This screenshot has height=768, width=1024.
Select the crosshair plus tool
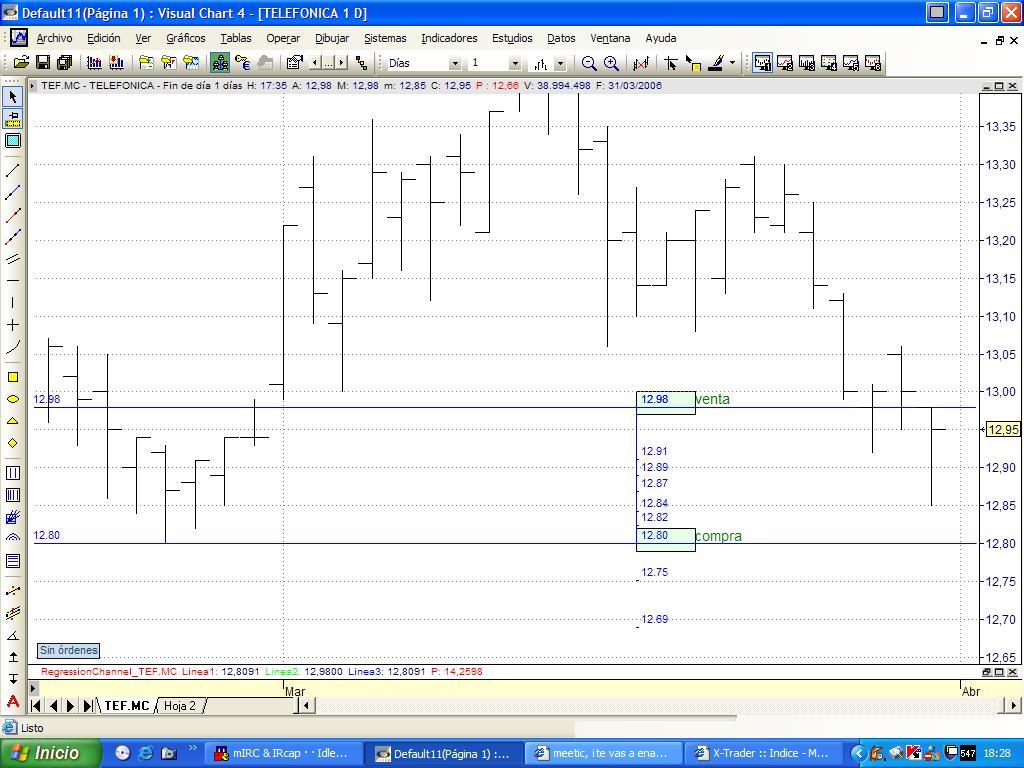point(12,325)
